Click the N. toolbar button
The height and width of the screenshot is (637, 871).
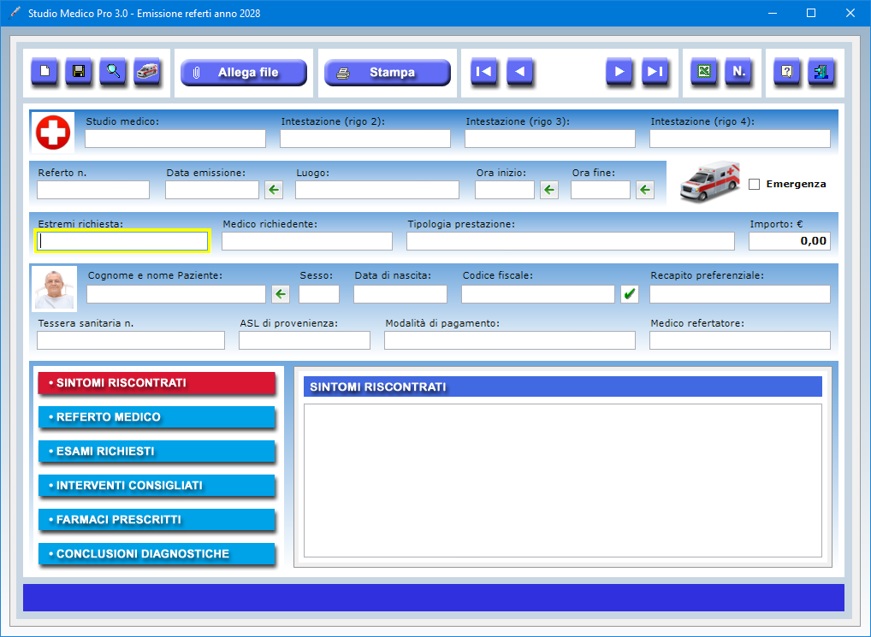coord(738,72)
